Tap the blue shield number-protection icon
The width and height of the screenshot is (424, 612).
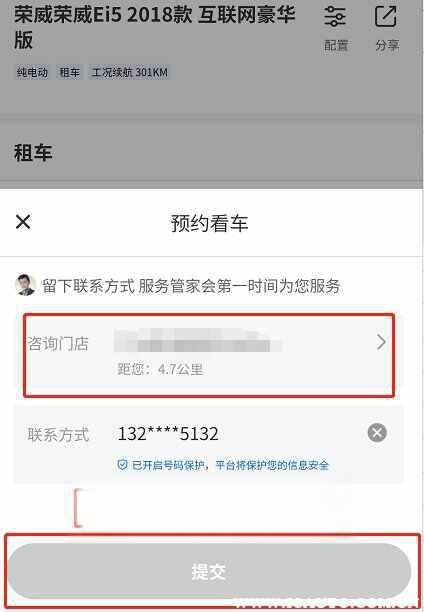[x=123, y=464]
